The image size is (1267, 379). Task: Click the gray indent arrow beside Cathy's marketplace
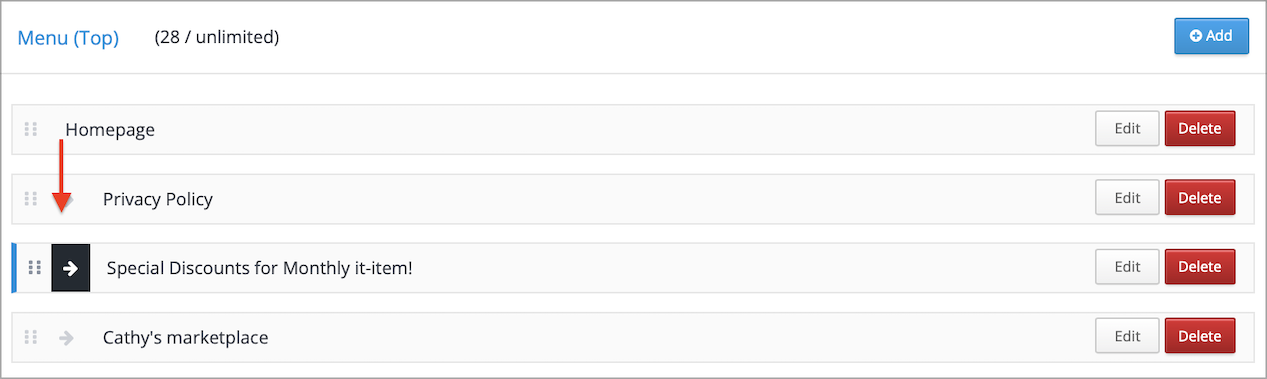coord(67,338)
